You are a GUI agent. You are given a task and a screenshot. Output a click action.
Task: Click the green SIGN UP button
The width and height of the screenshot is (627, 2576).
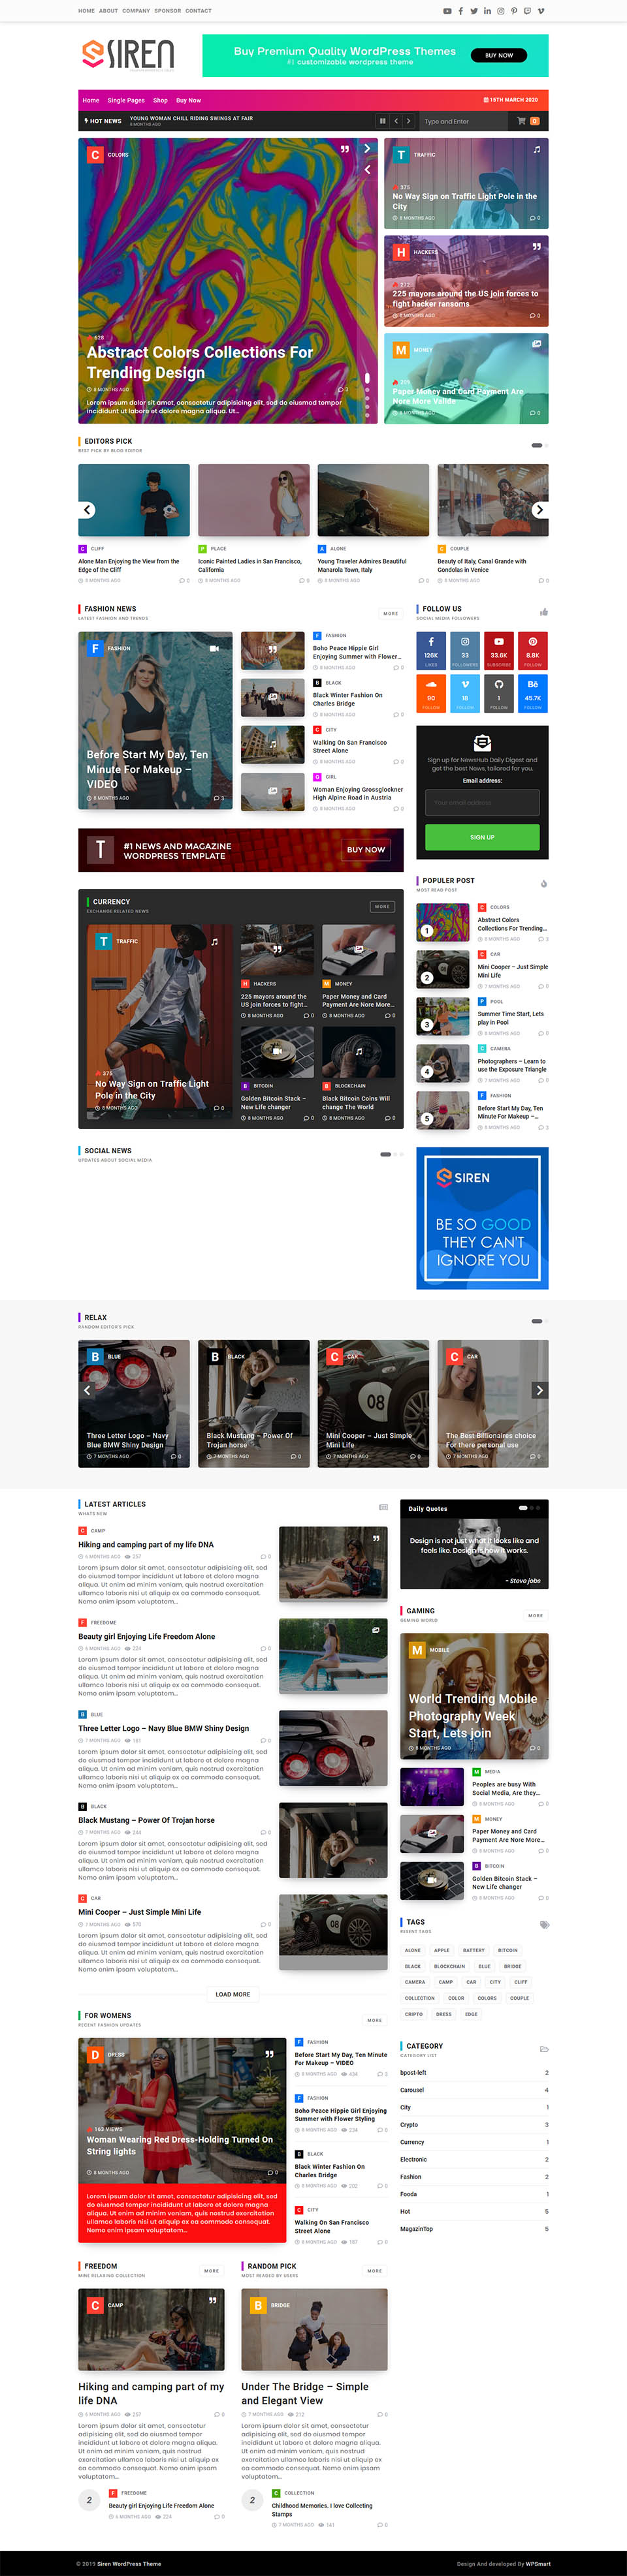click(482, 837)
